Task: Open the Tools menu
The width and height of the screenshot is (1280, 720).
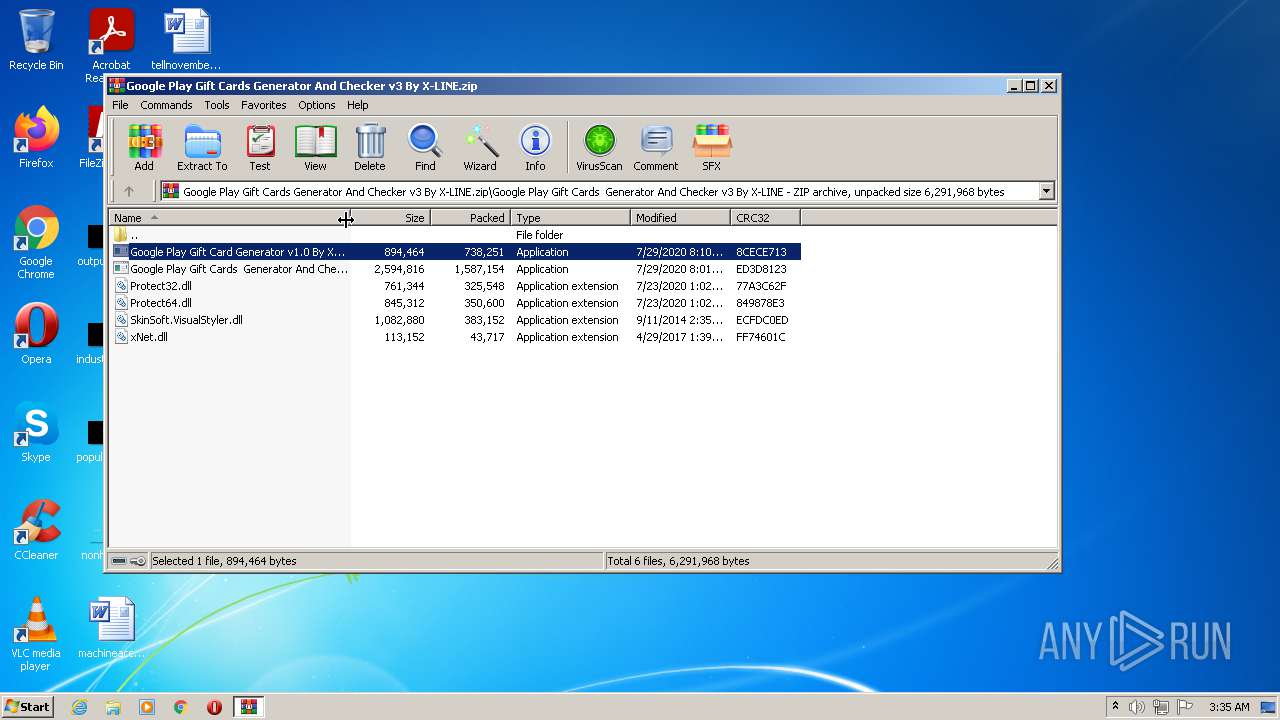Action: click(217, 105)
